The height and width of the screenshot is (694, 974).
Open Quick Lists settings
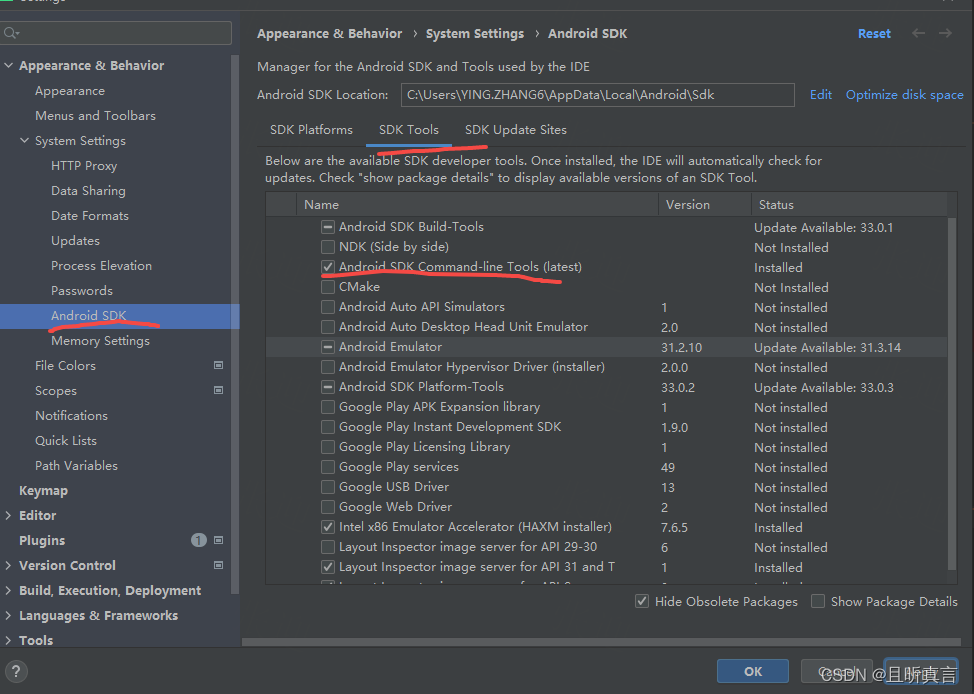pyautogui.click(x=66, y=441)
